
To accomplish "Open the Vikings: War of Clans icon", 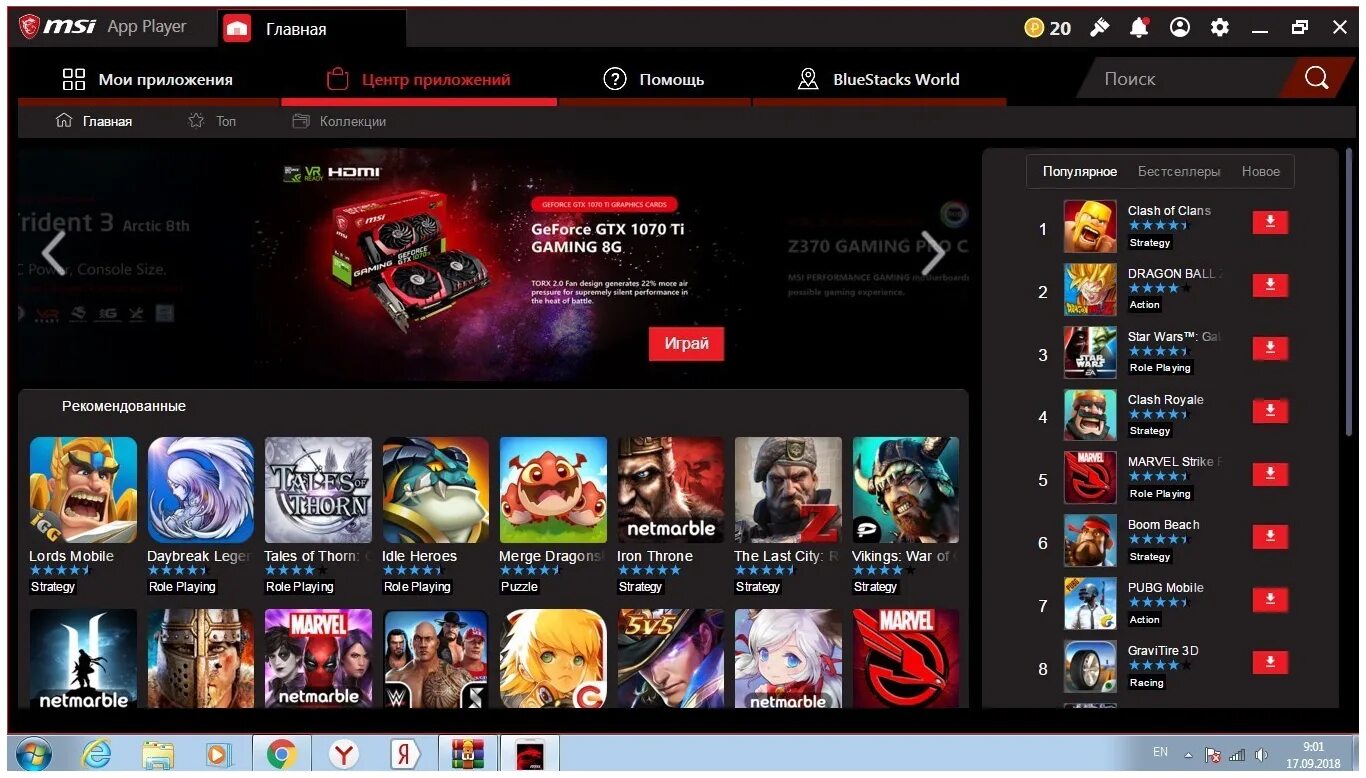I will pyautogui.click(x=906, y=490).
